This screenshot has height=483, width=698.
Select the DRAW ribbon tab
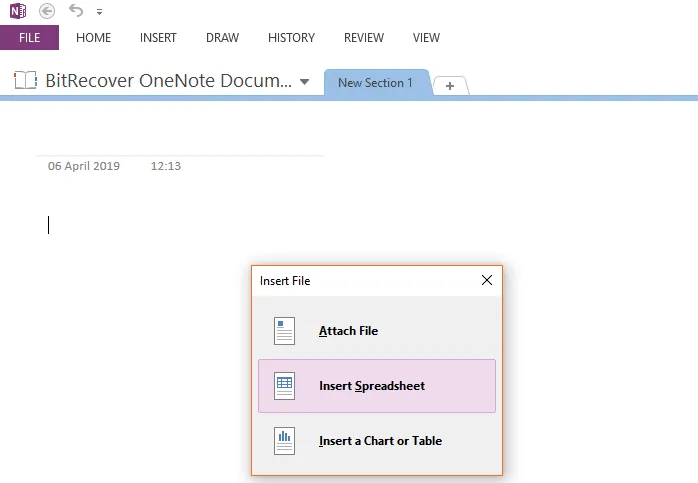point(222,38)
